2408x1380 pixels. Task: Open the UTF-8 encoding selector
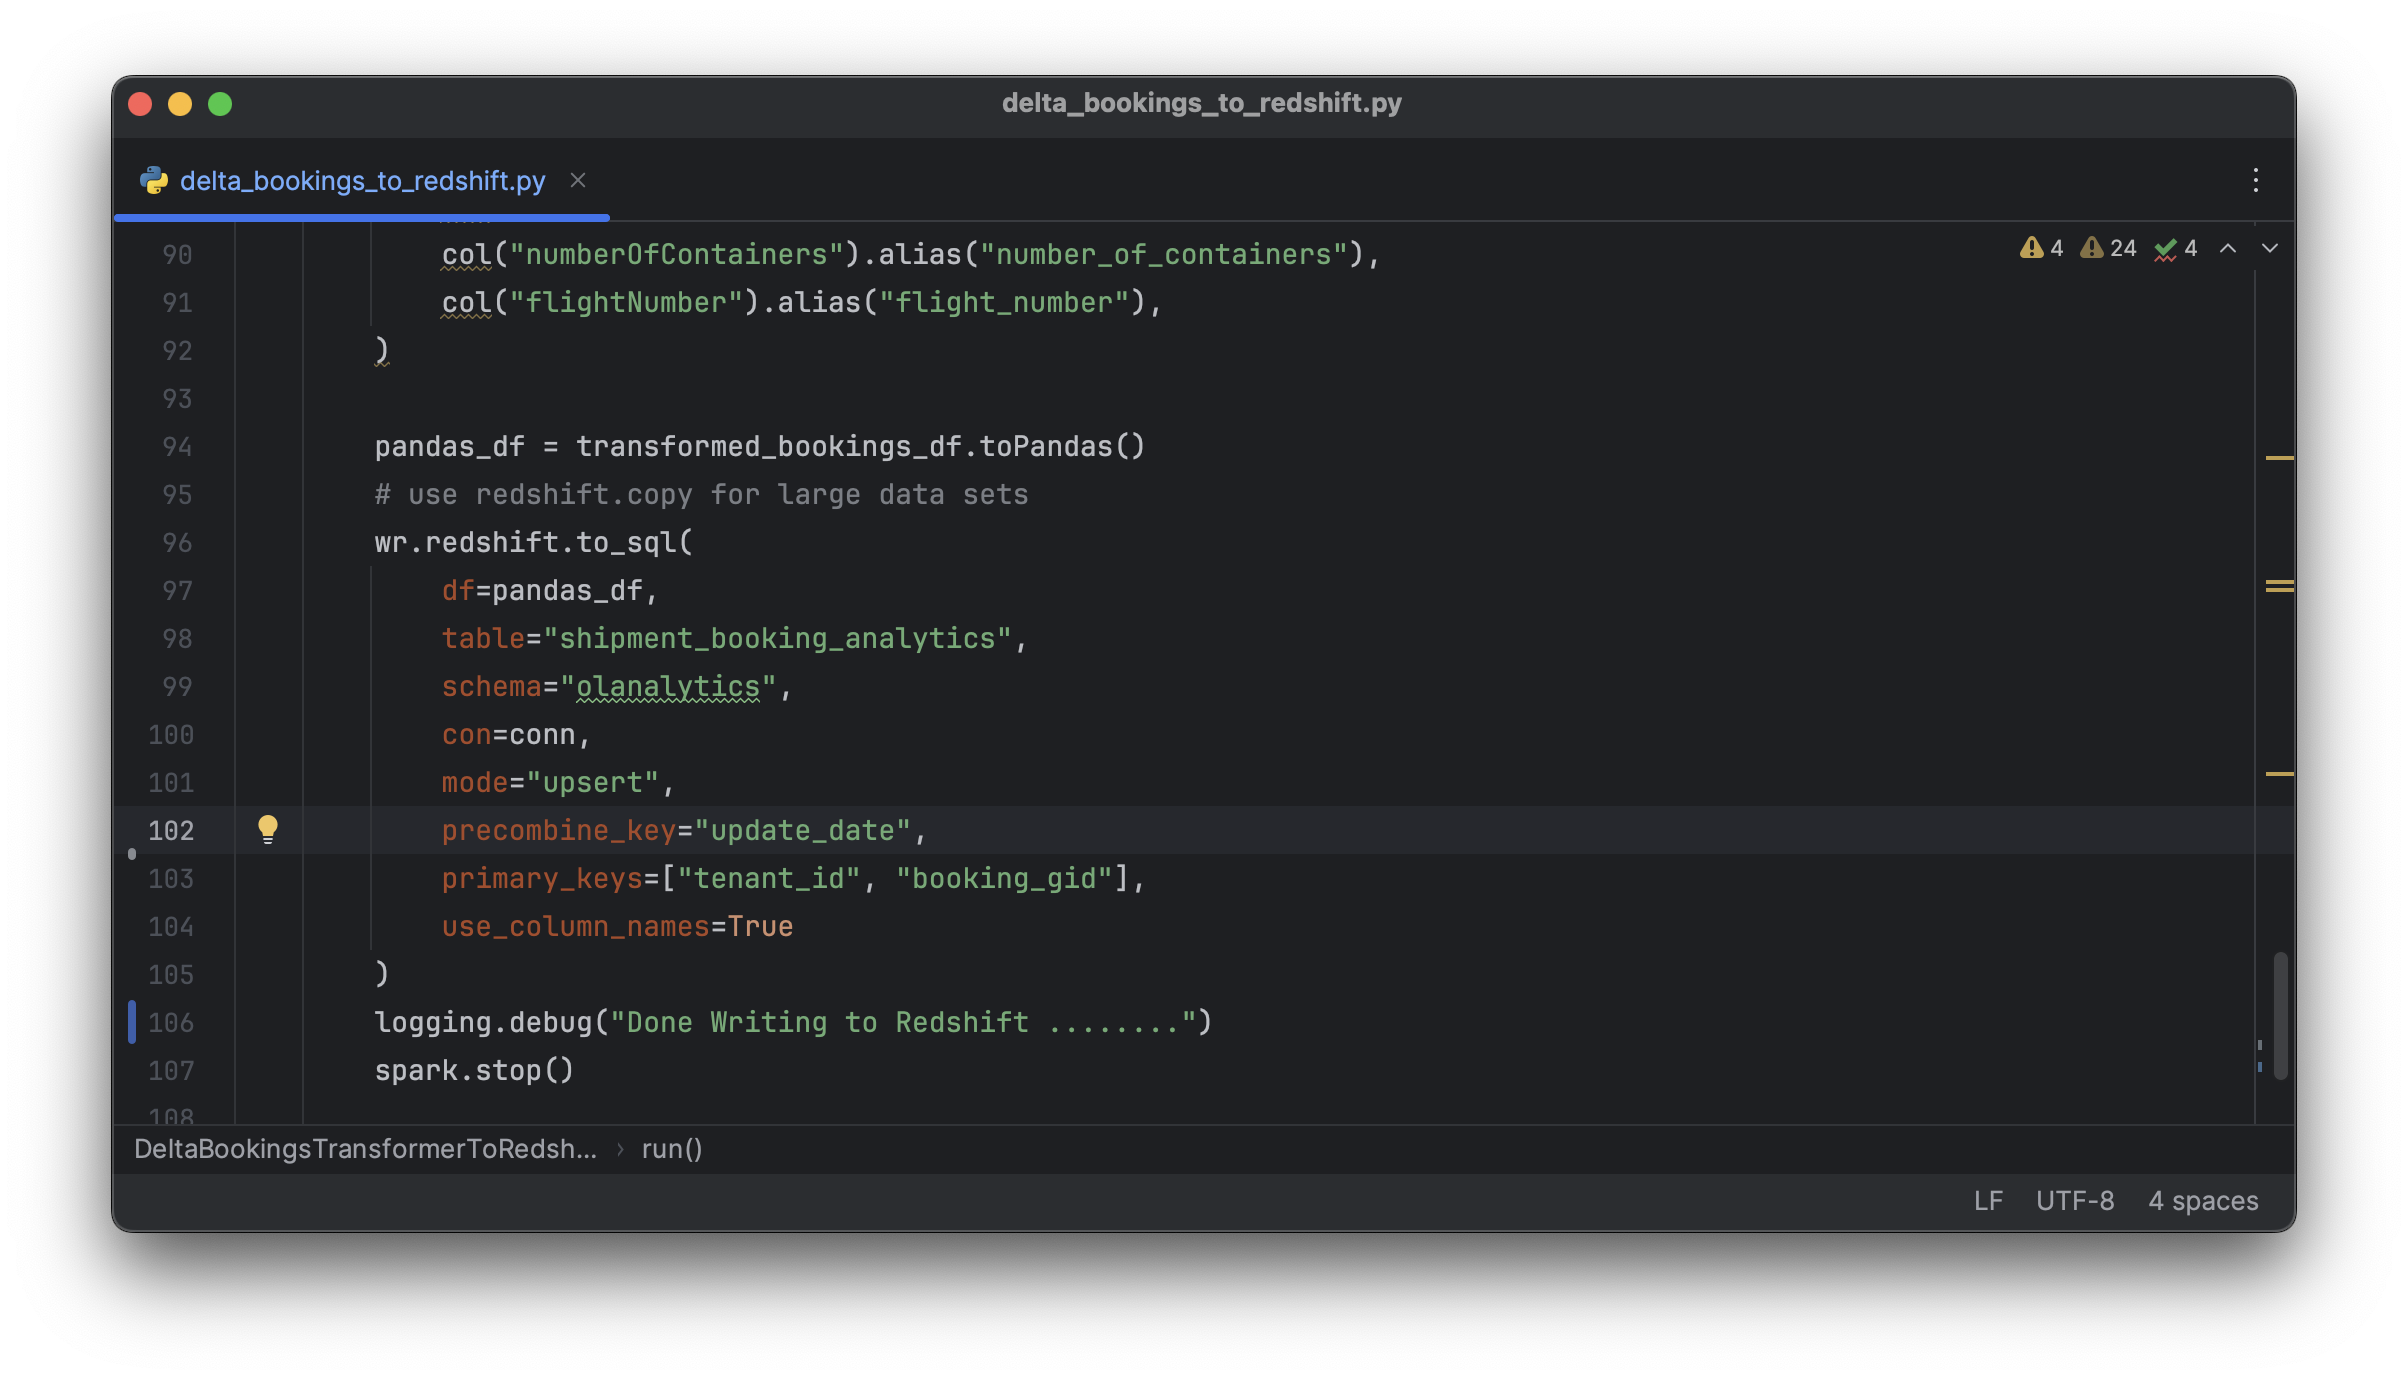[x=2075, y=1200]
